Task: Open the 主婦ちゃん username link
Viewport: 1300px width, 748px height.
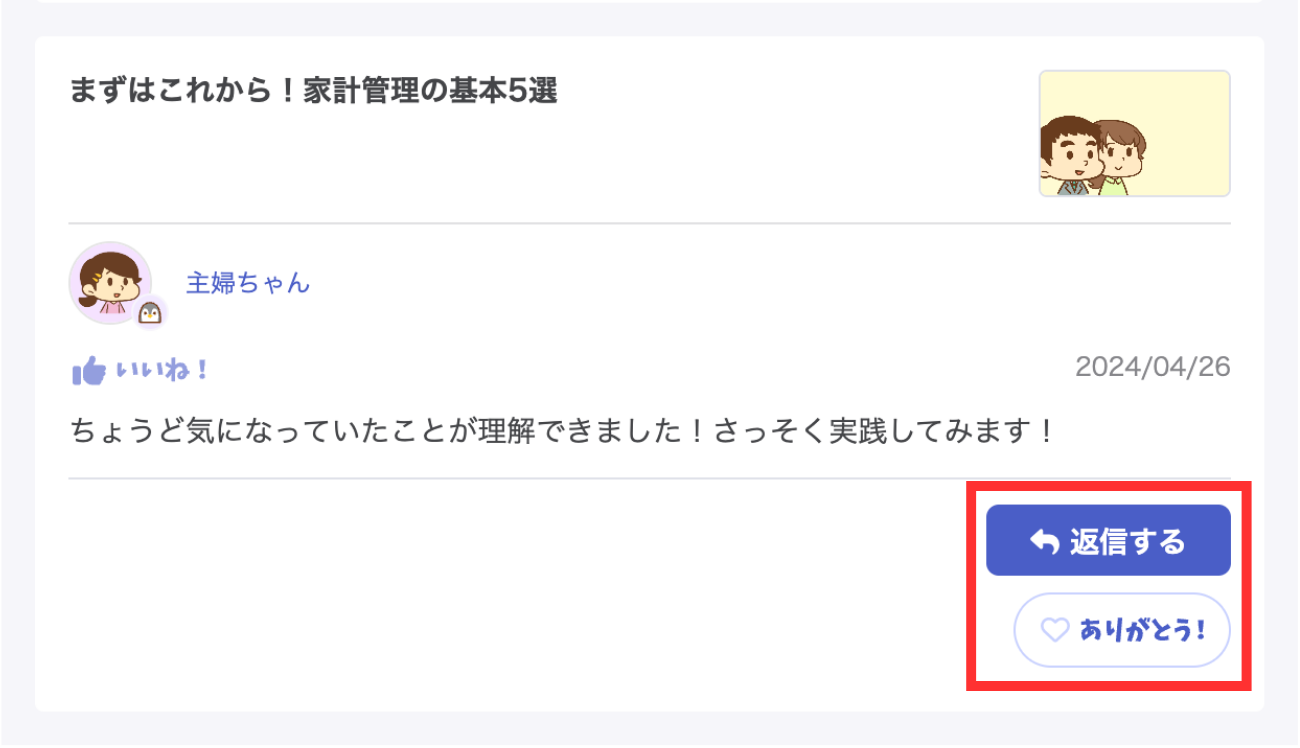Action: [248, 283]
